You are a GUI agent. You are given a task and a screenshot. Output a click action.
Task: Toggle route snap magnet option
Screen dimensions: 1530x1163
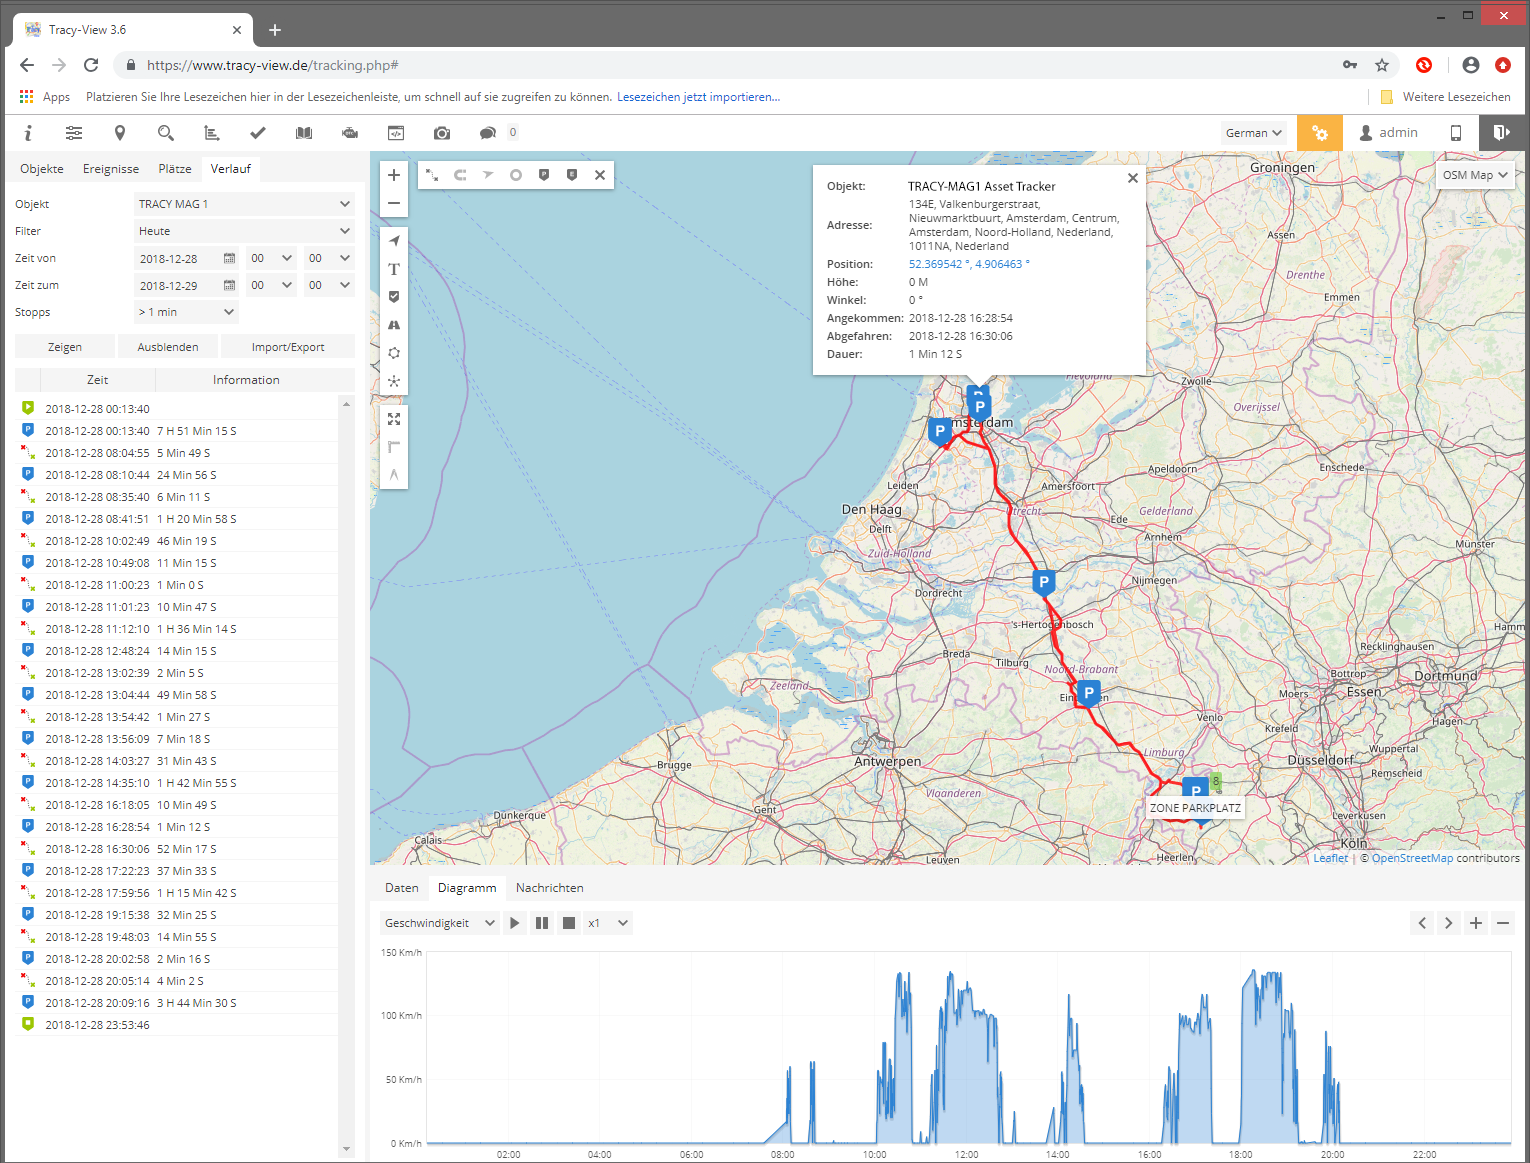pos(460,175)
